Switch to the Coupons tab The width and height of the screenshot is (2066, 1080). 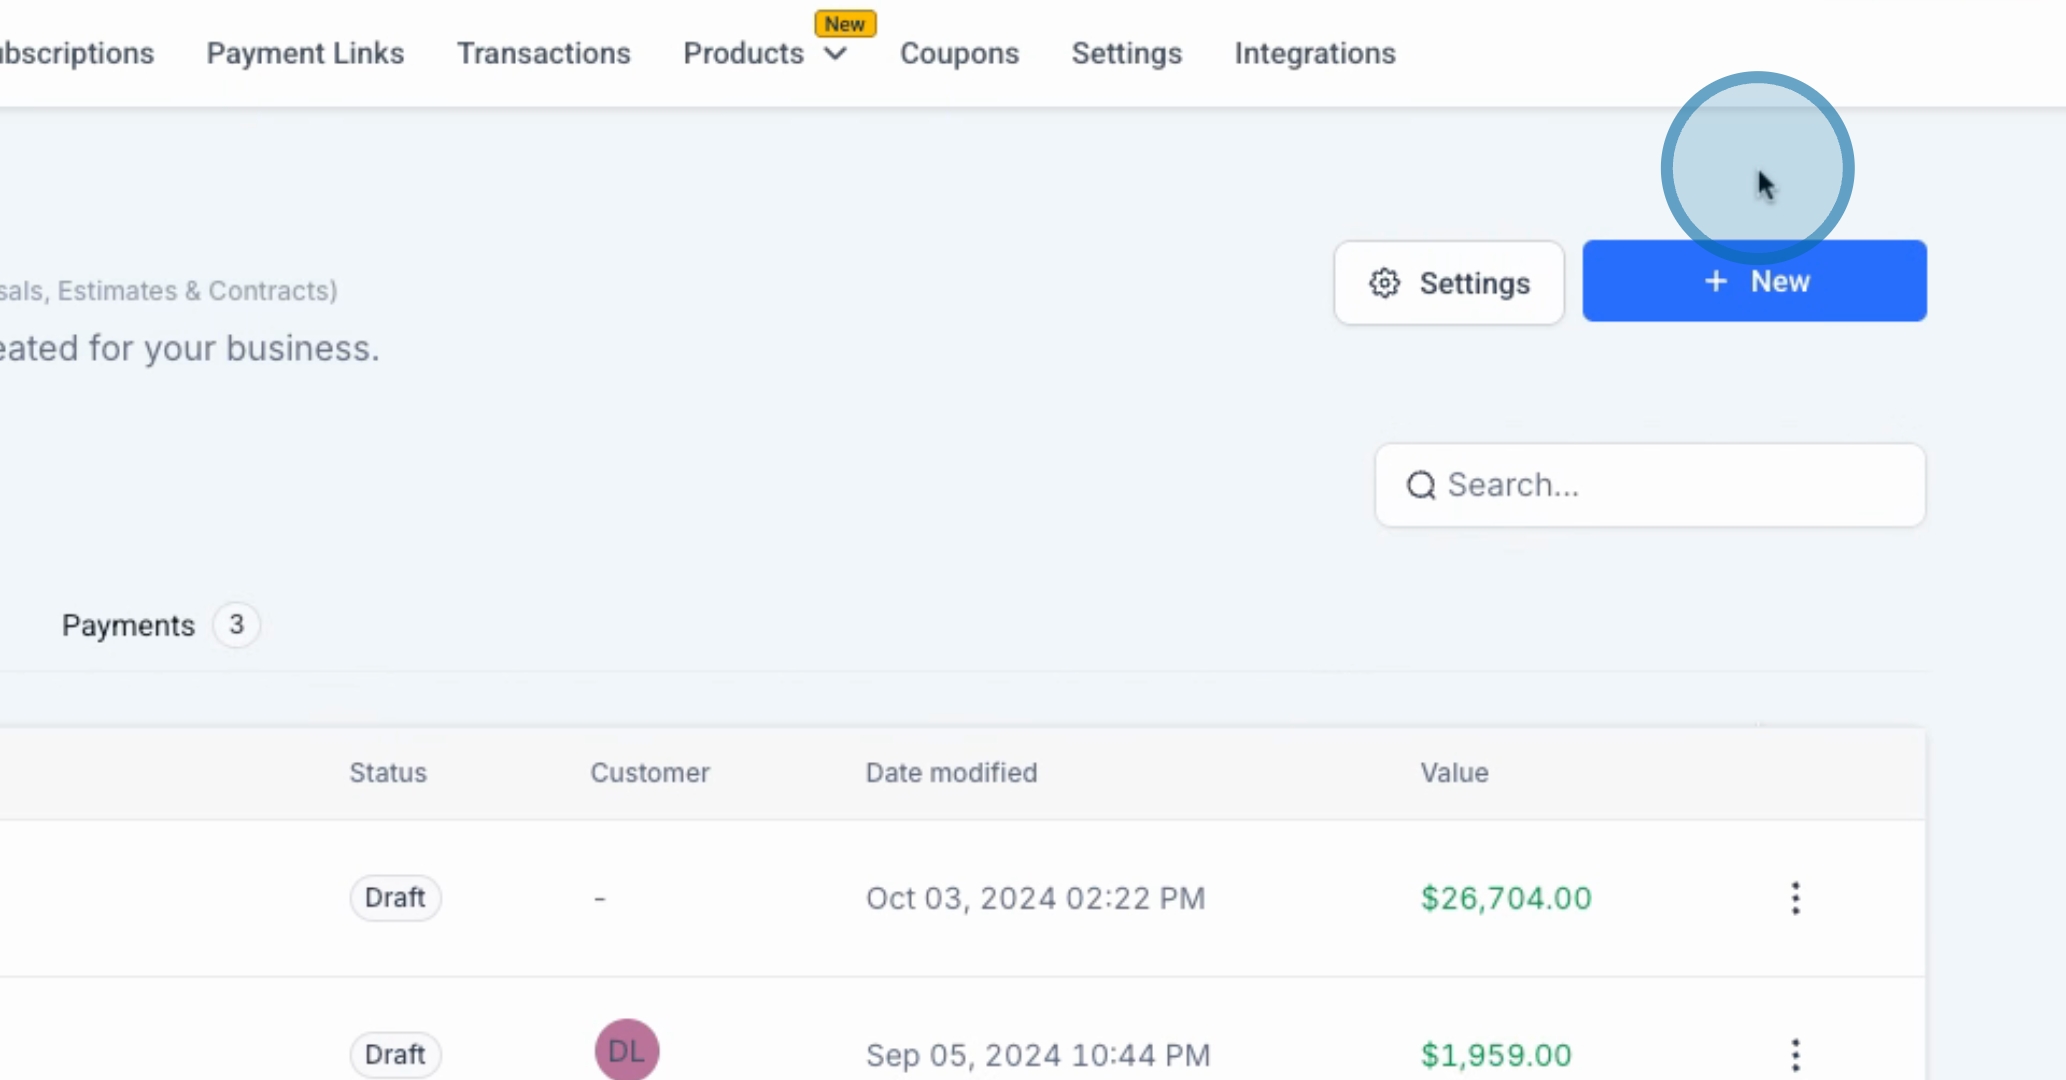click(959, 53)
